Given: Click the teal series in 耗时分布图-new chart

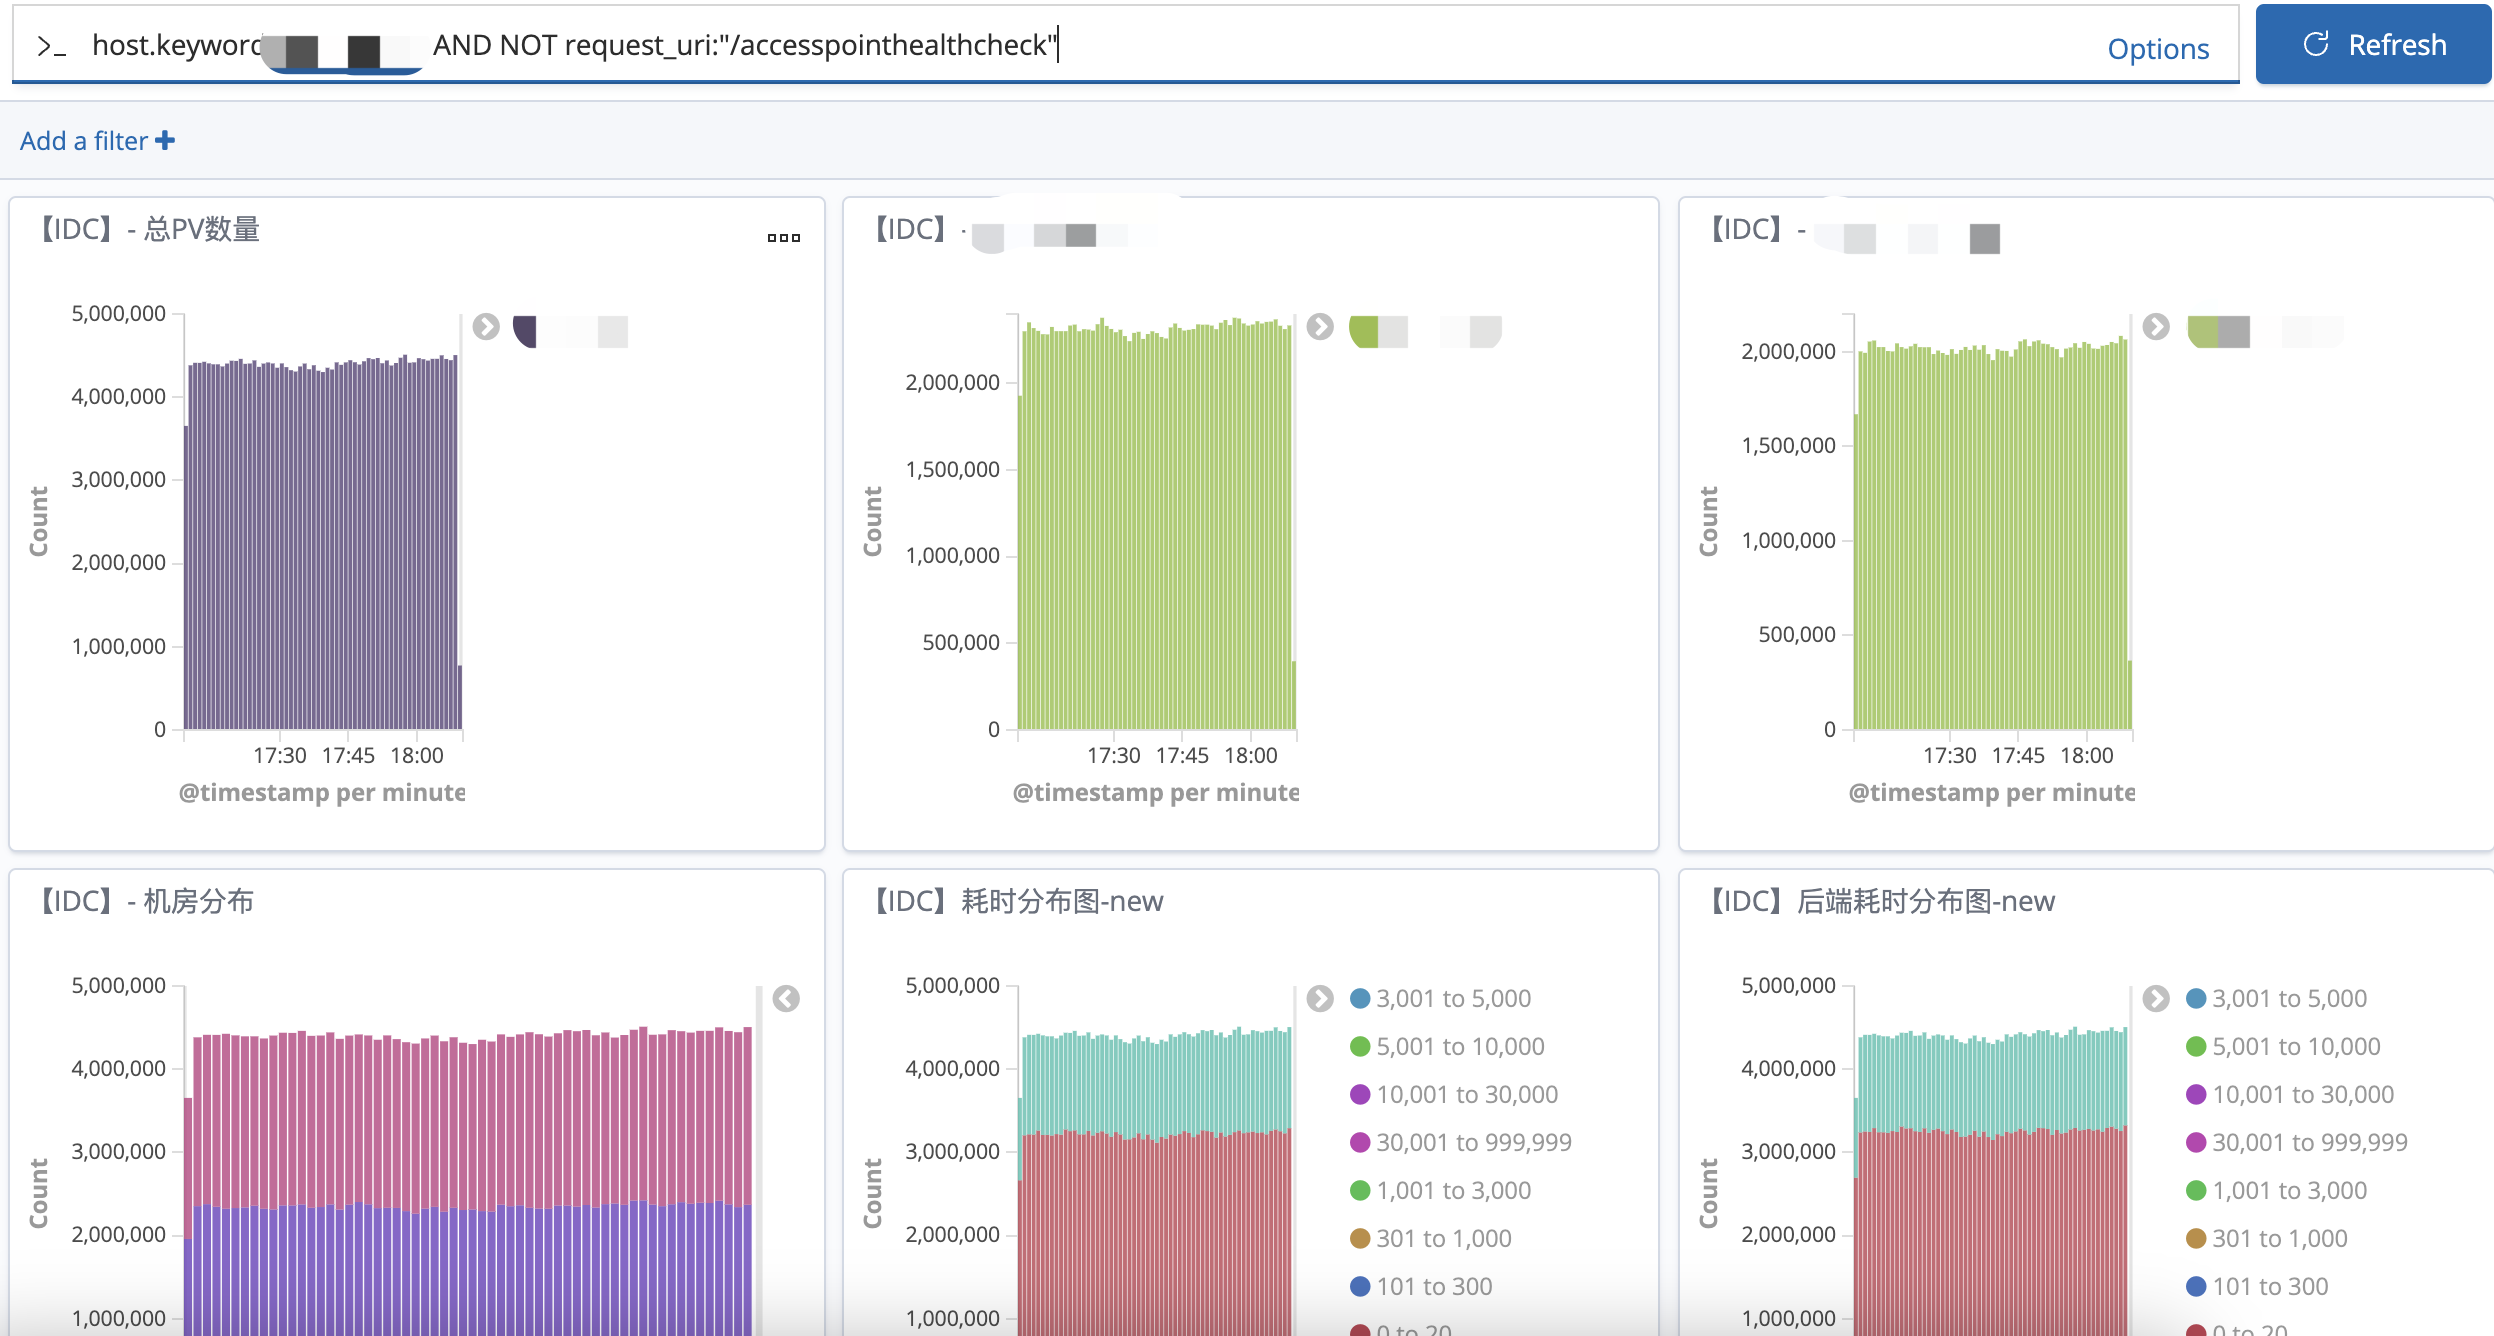Looking at the screenshot, I should click(1156, 1085).
